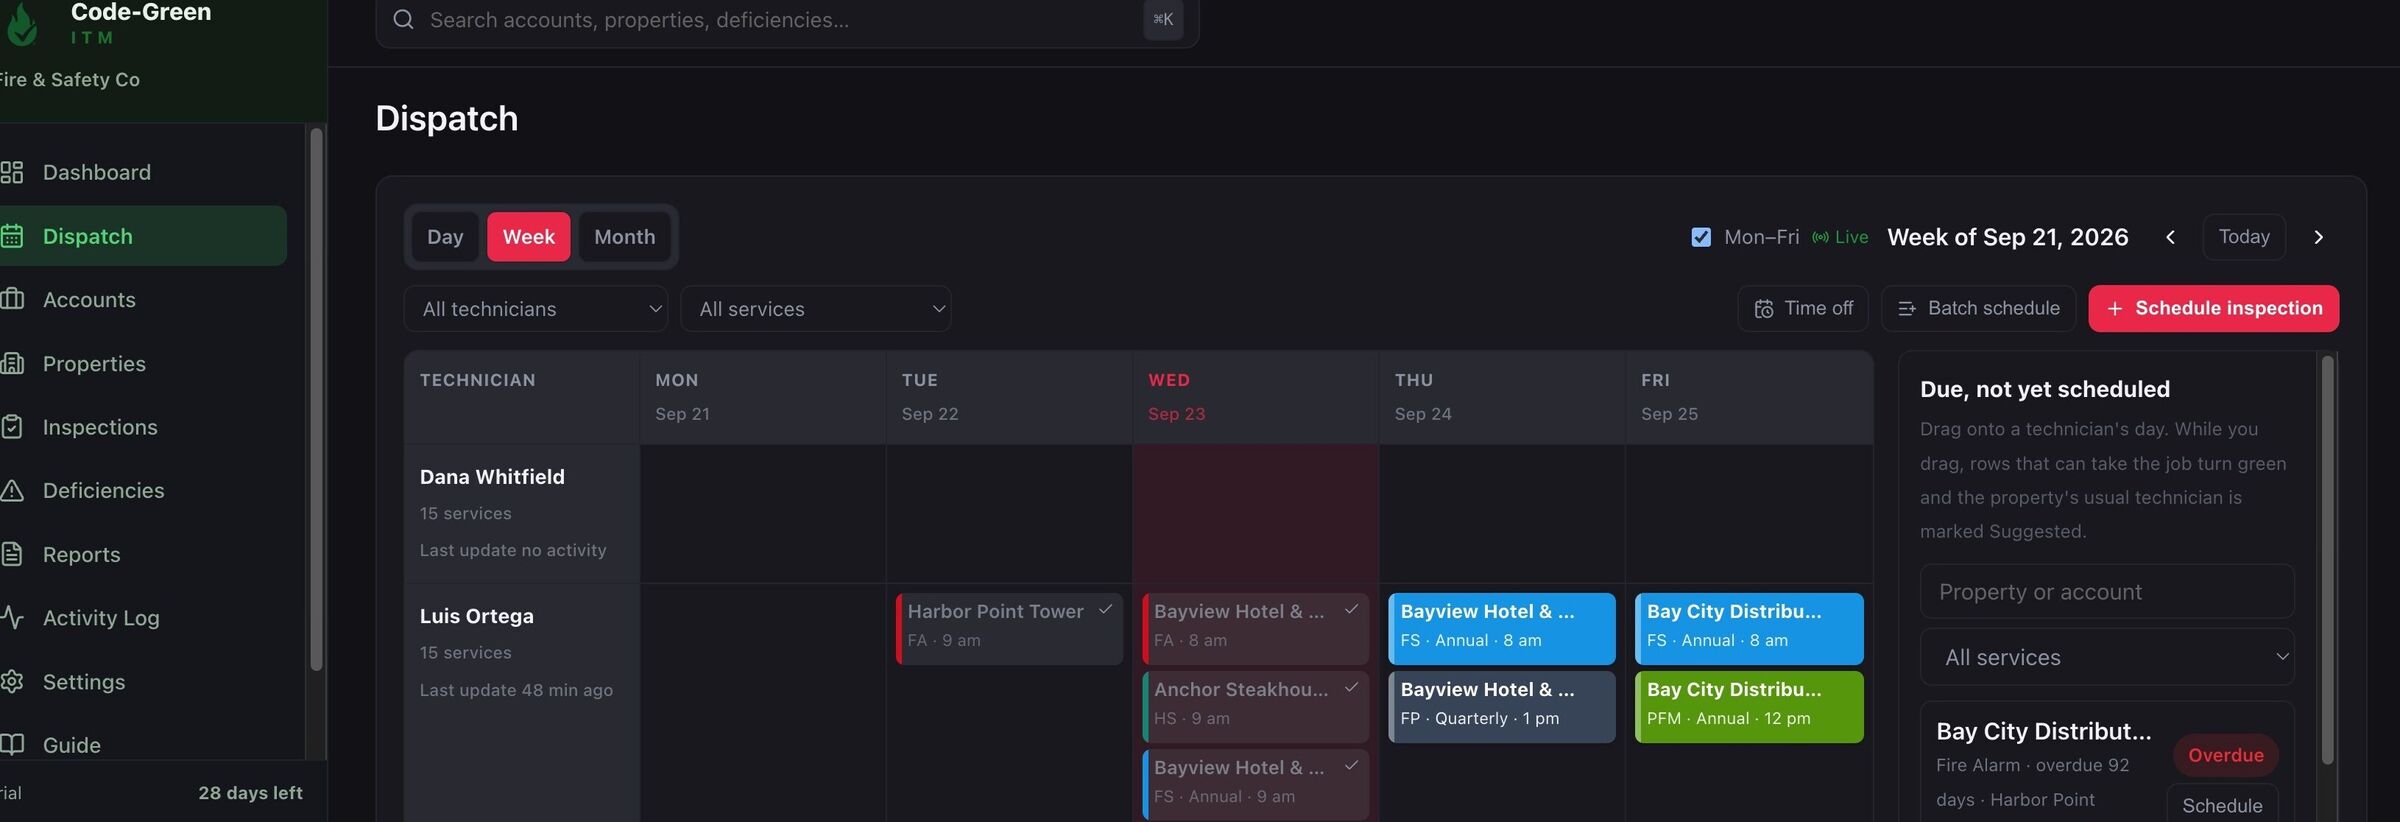
Task: Click the Due panel vertical scrollbar
Action: [x=2327, y=560]
